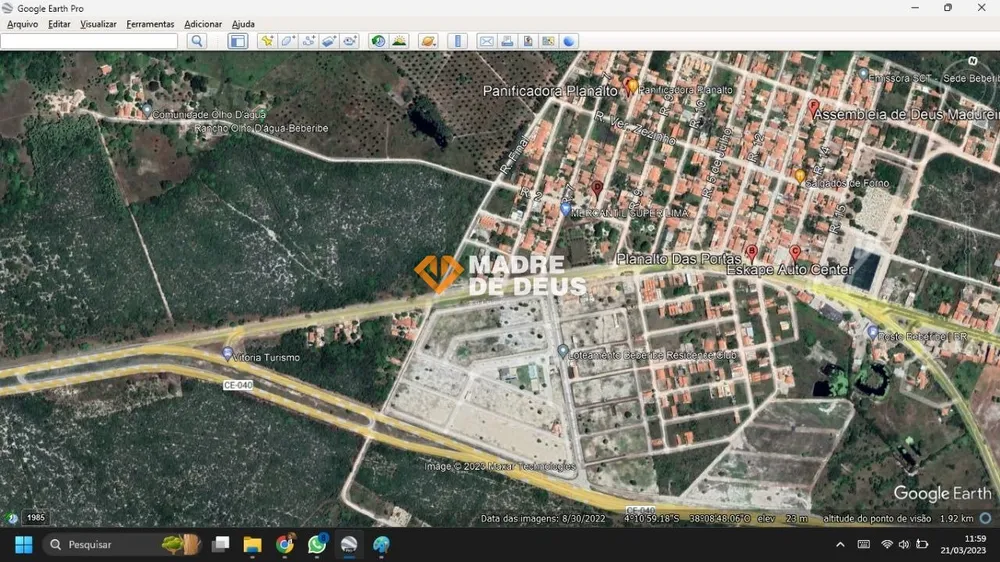This screenshot has height=562, width=1000.
Task: Click the Wi-Fi tray icon
Action: pyautogui.click(x=886, y=544)
